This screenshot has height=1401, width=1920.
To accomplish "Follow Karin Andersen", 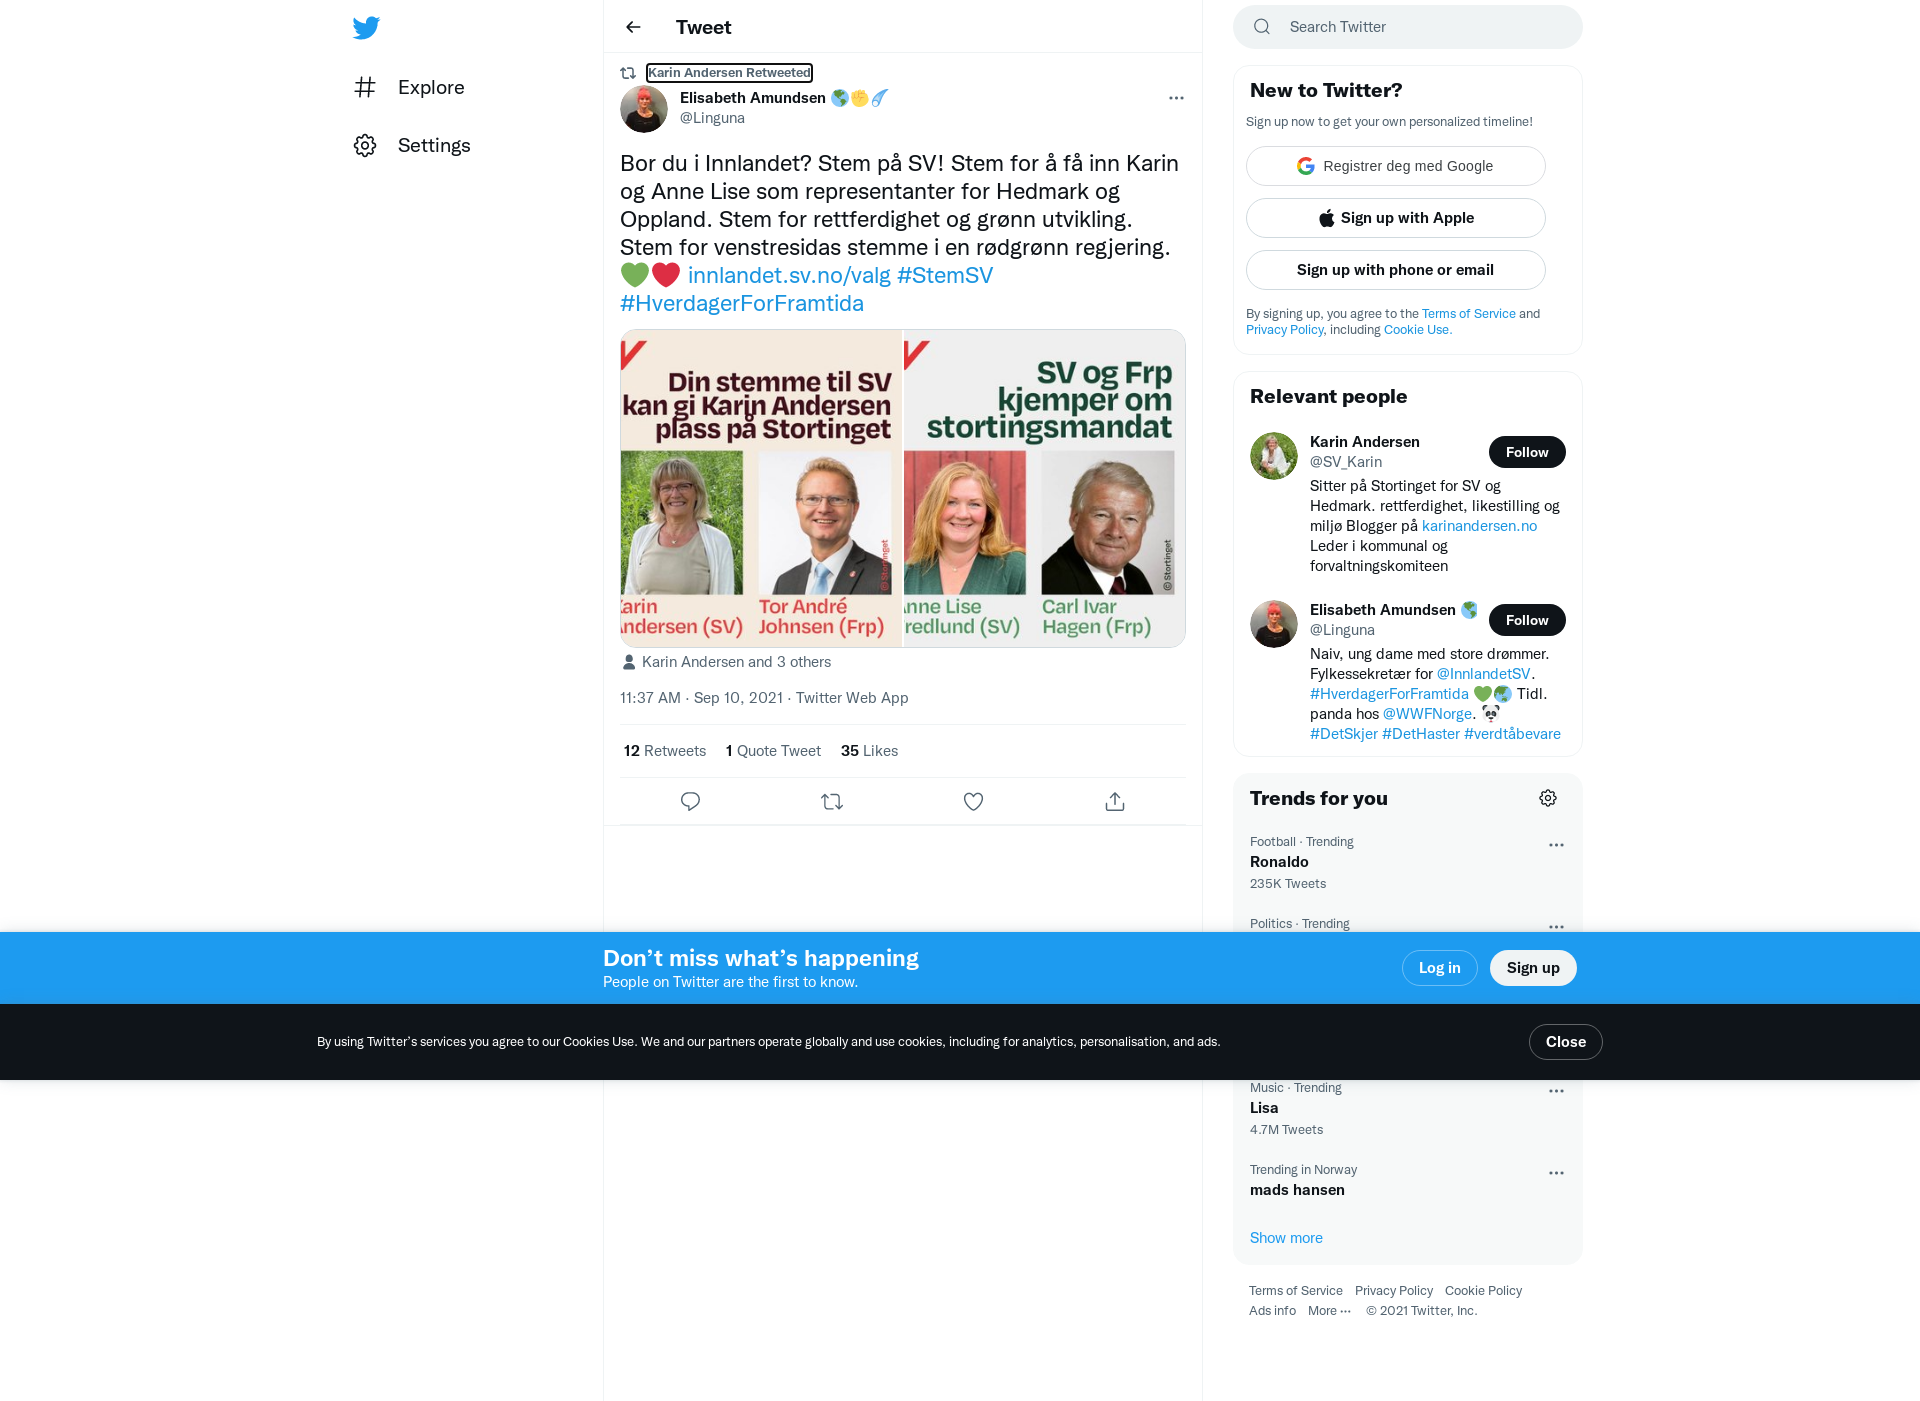I will (1527, 452).
